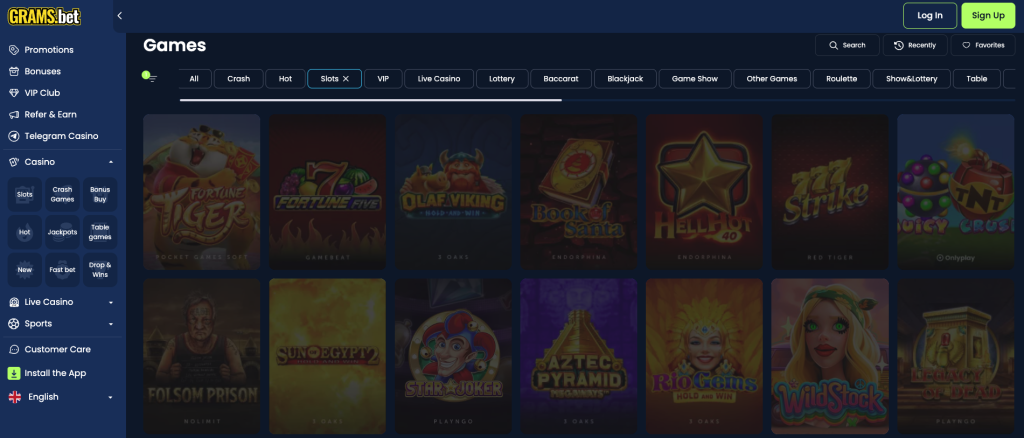This screenshot has height=438, width=1024.
Task: Click the Live Casino sidebar icon
Action: pyautogui.click(x=14, y=302)
